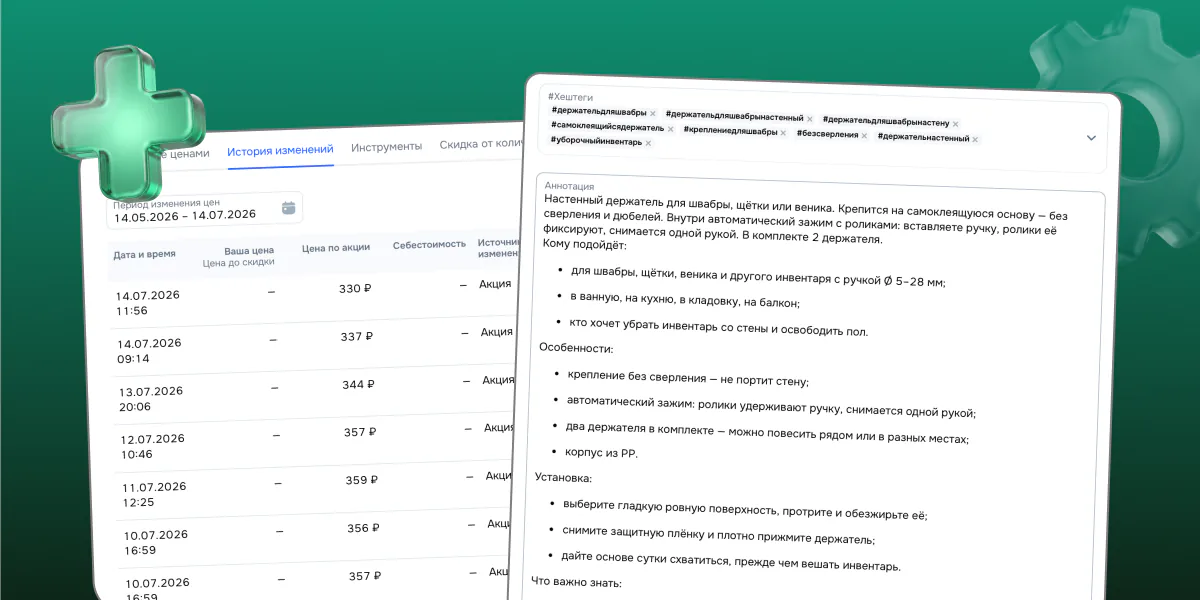Click the #держательдляшвабры hashtag text
The width and height of the screenshot is (1200, 600).
pos(598,111)
